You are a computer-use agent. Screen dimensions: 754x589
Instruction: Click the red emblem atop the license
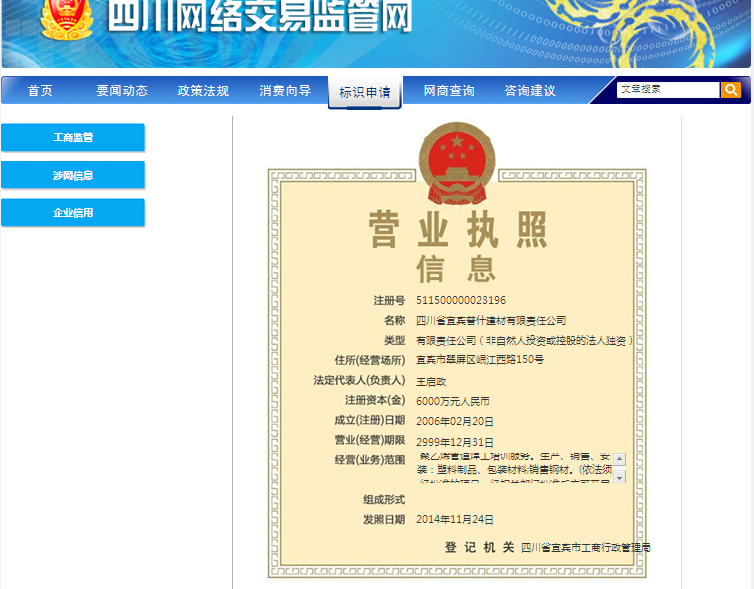[x=457, y=164]
